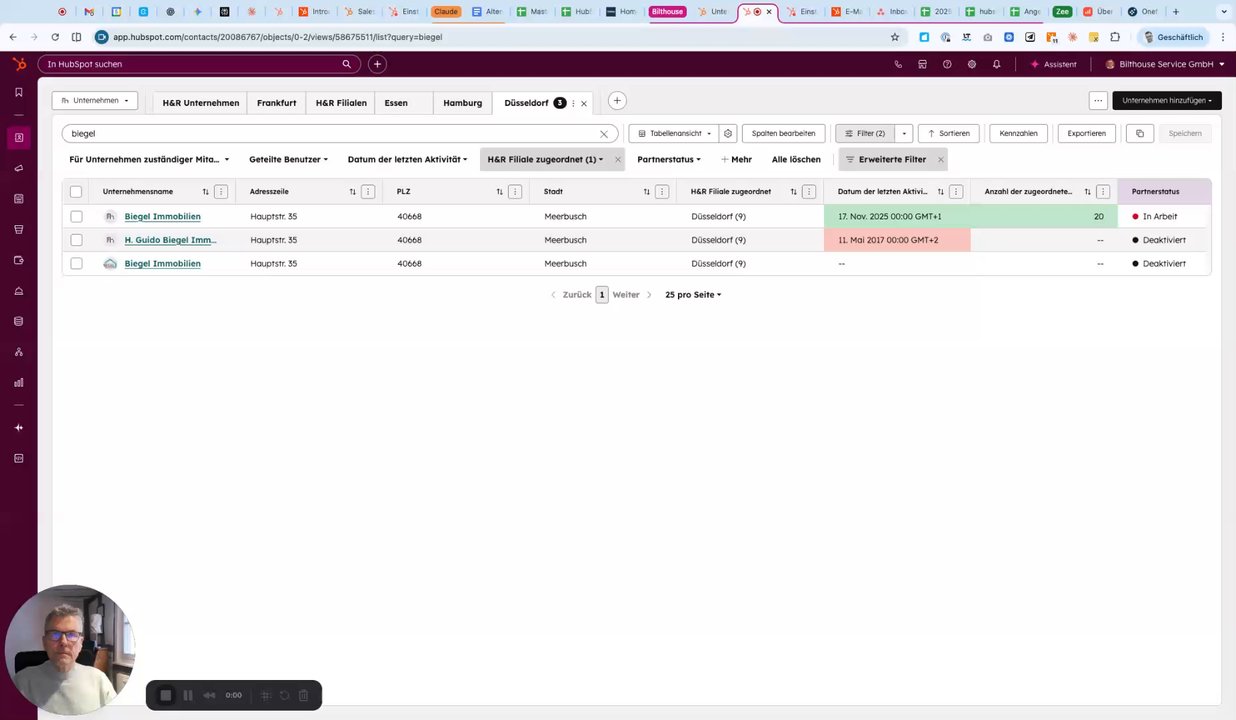
Task: Switch to the Essen view tab
Action: point(396,103)
